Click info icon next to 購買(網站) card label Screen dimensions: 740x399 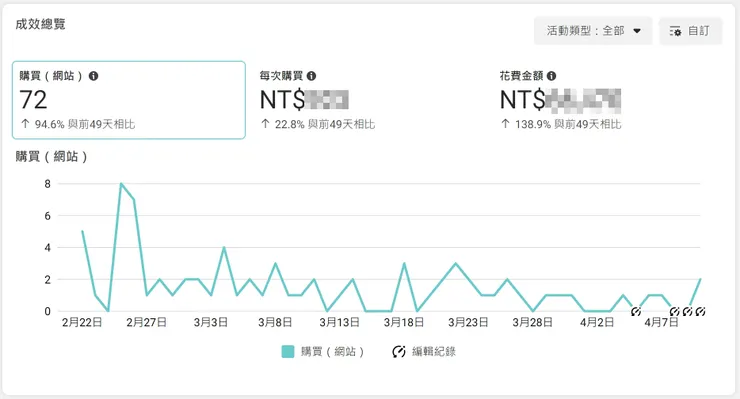tap(93, 76)
